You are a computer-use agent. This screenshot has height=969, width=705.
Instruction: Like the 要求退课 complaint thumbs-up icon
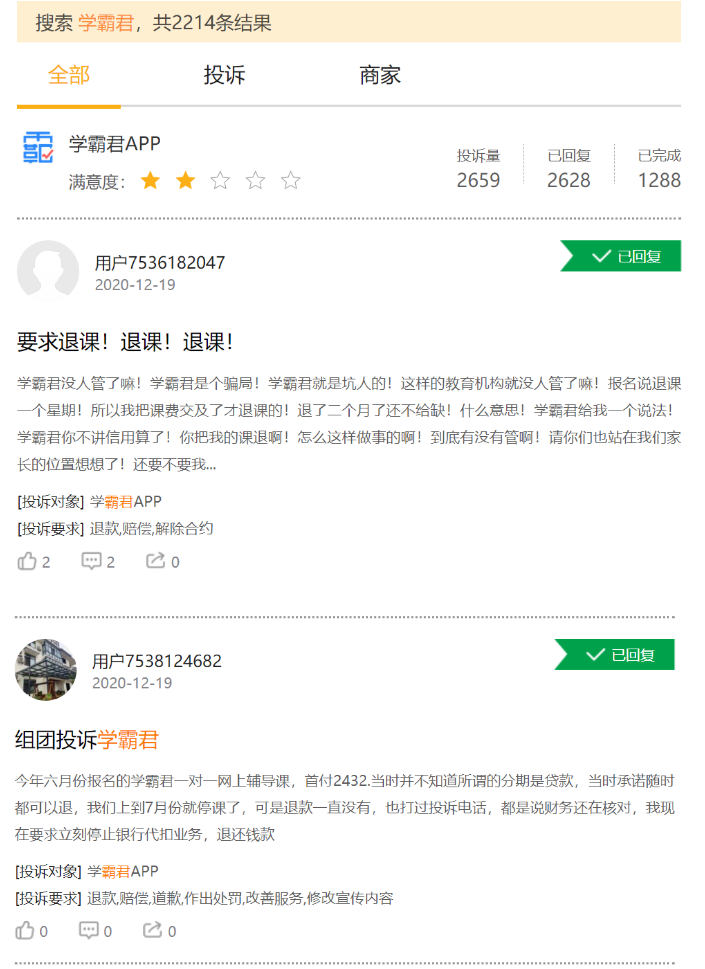[27, 561]
